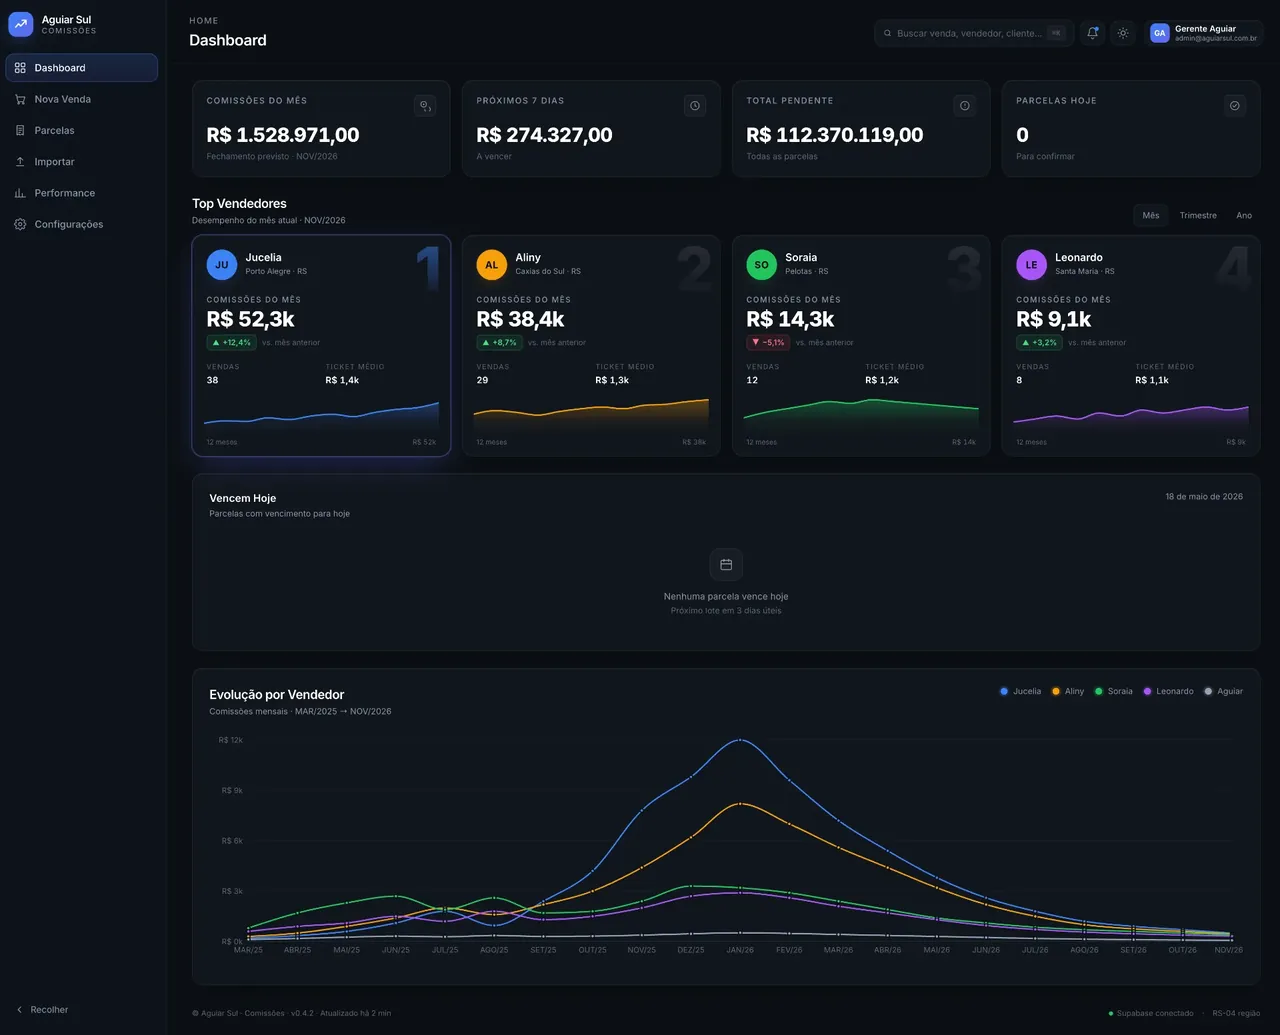Click the LE avatar on Leonardo's card
The width and height of the screenshot is (1280, 1035).
coord(1032,265)
